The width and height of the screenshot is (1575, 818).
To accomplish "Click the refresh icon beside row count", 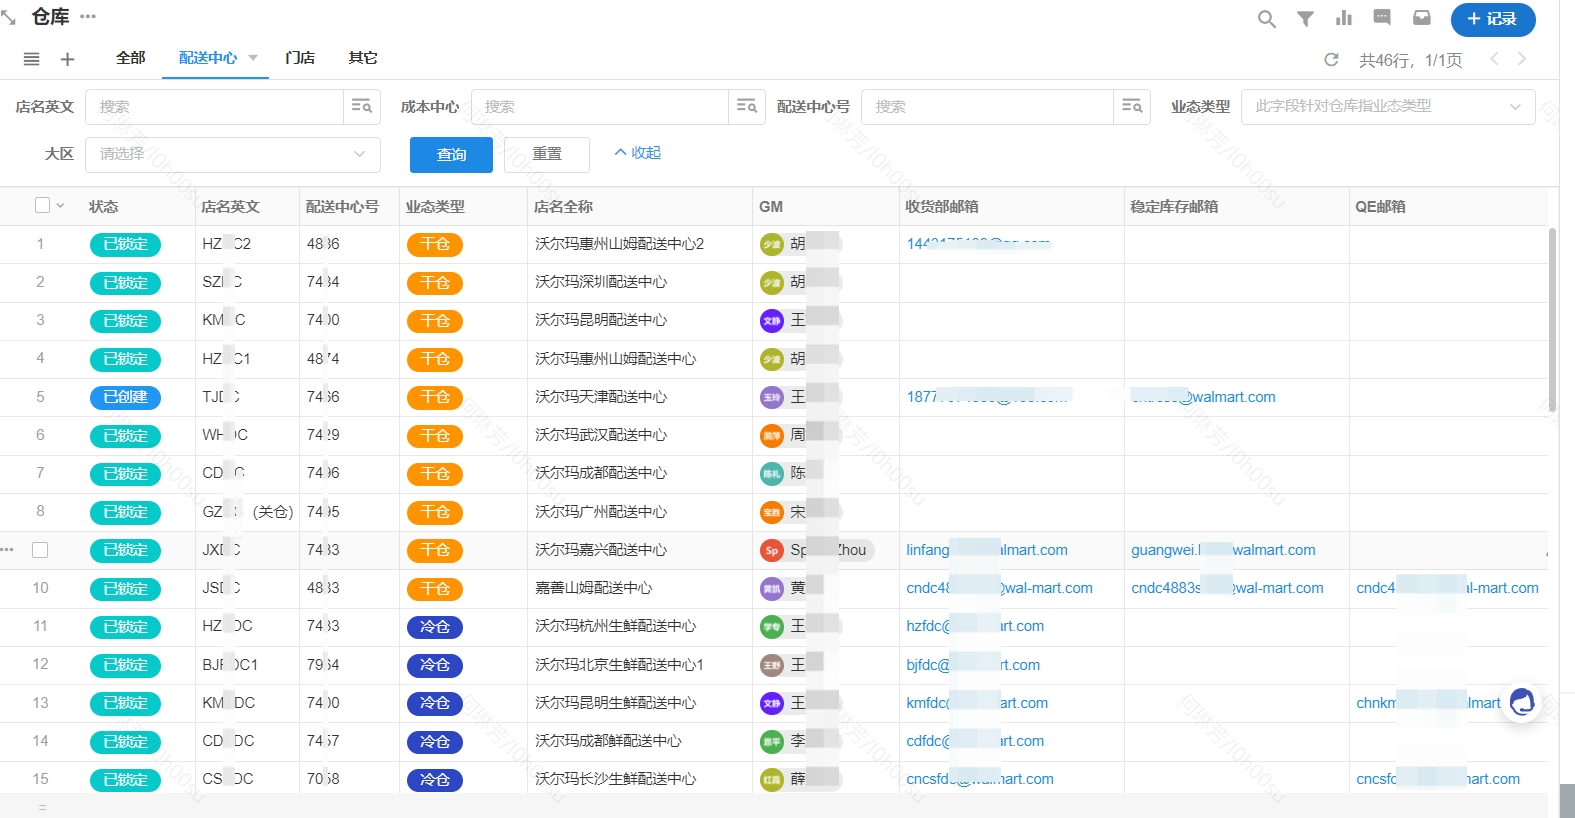I will (1331, 60).
